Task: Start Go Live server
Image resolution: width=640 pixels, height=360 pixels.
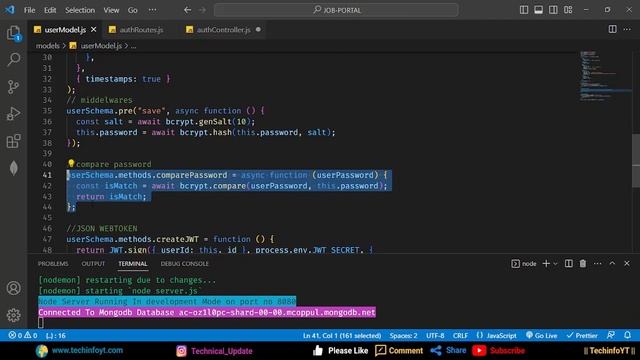Action: click(x=541, y=336)
